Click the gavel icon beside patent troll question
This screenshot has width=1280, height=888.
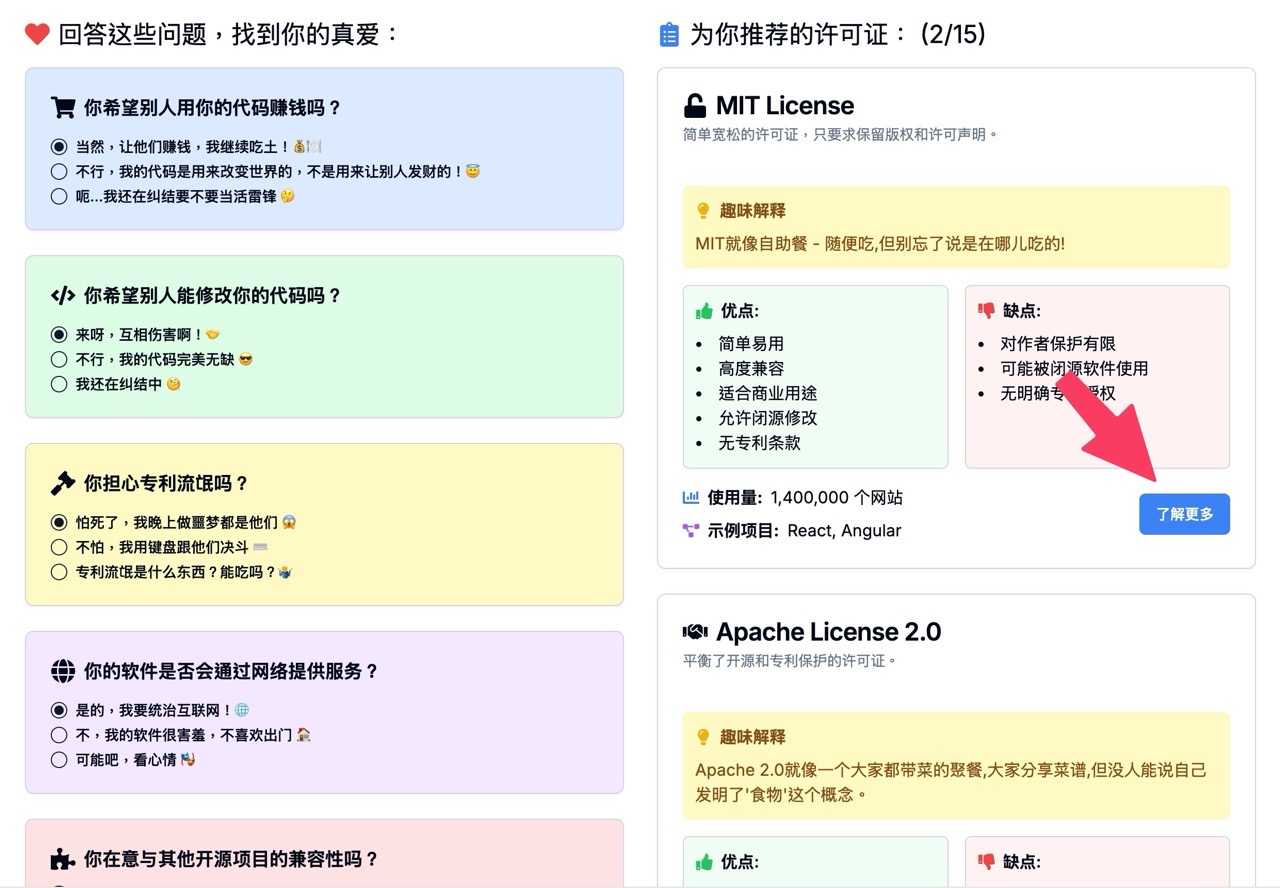[x=63, y=484]
